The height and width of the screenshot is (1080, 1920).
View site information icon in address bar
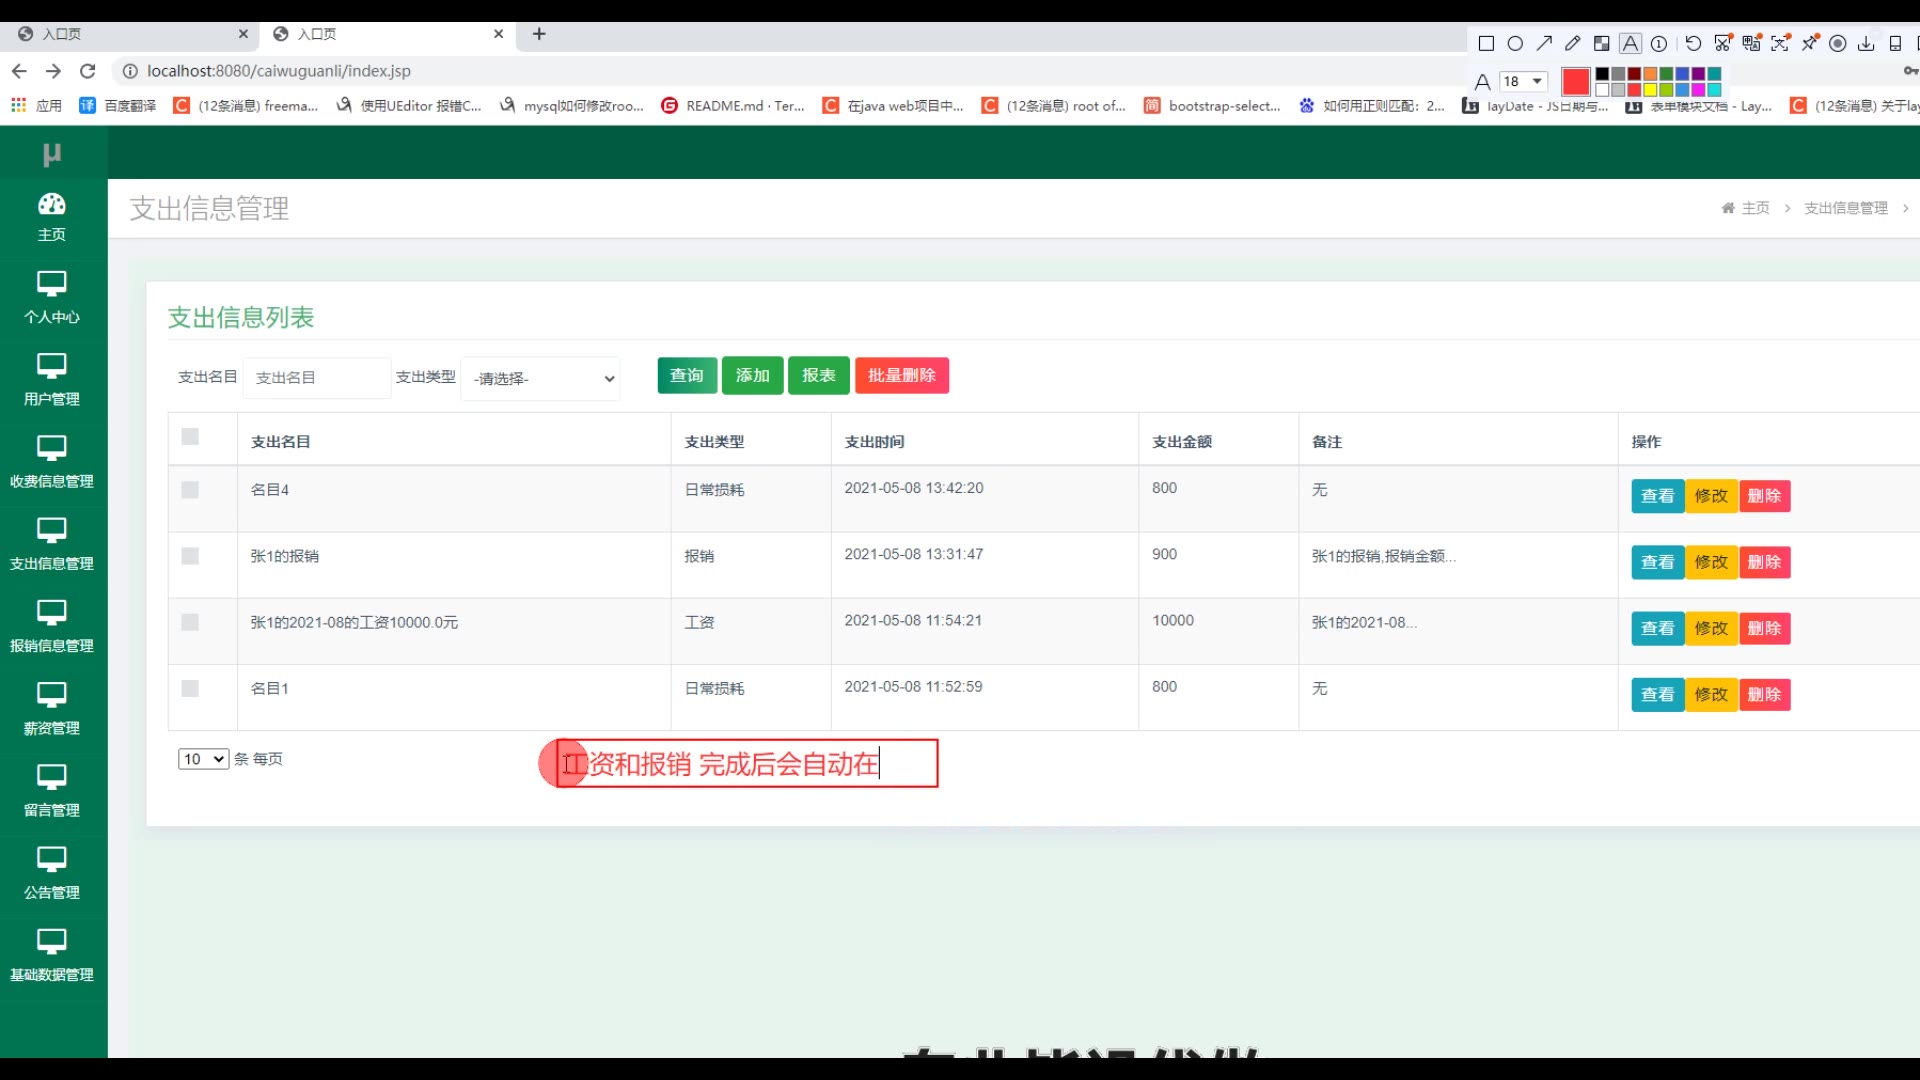click(x=130, y=71)
